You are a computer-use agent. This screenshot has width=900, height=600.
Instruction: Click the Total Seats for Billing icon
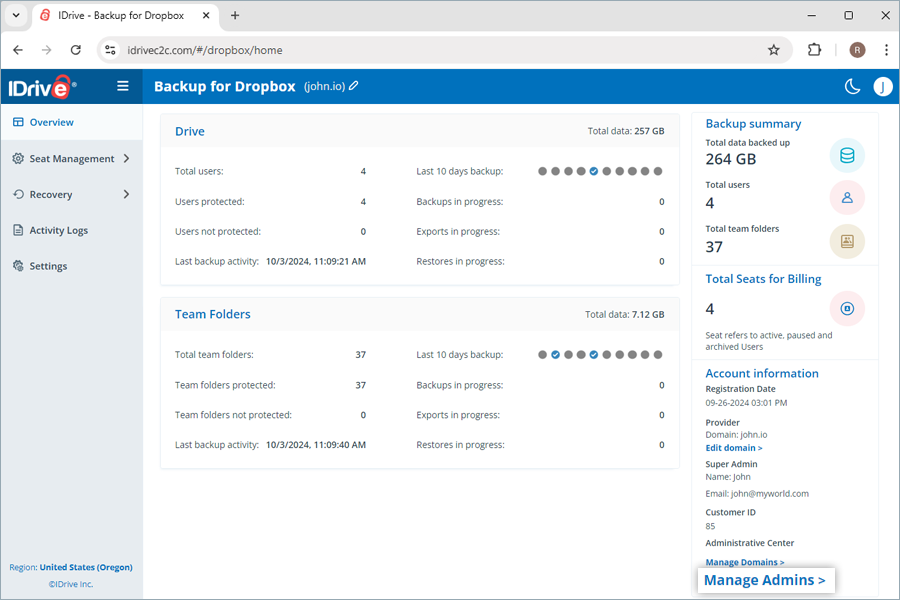847,308
